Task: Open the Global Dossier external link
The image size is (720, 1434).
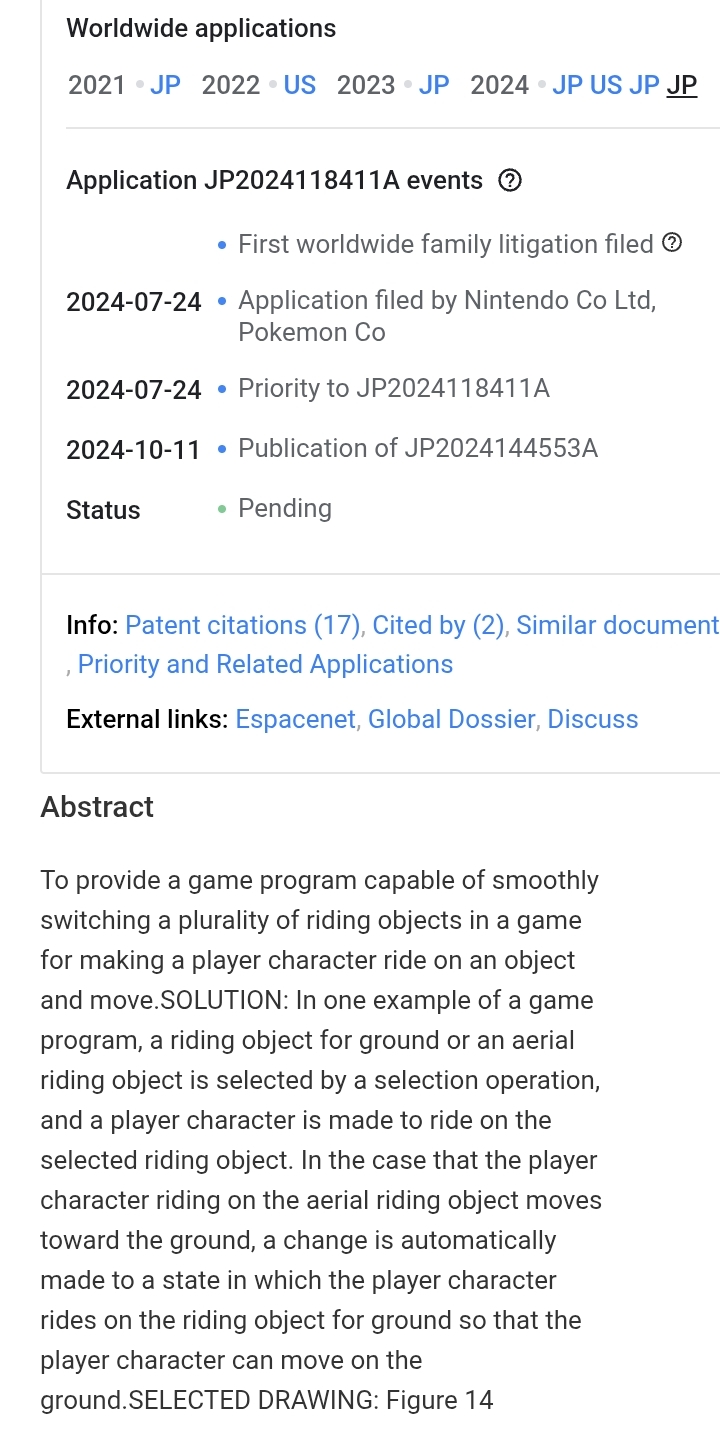Action: tap(451, 720)
